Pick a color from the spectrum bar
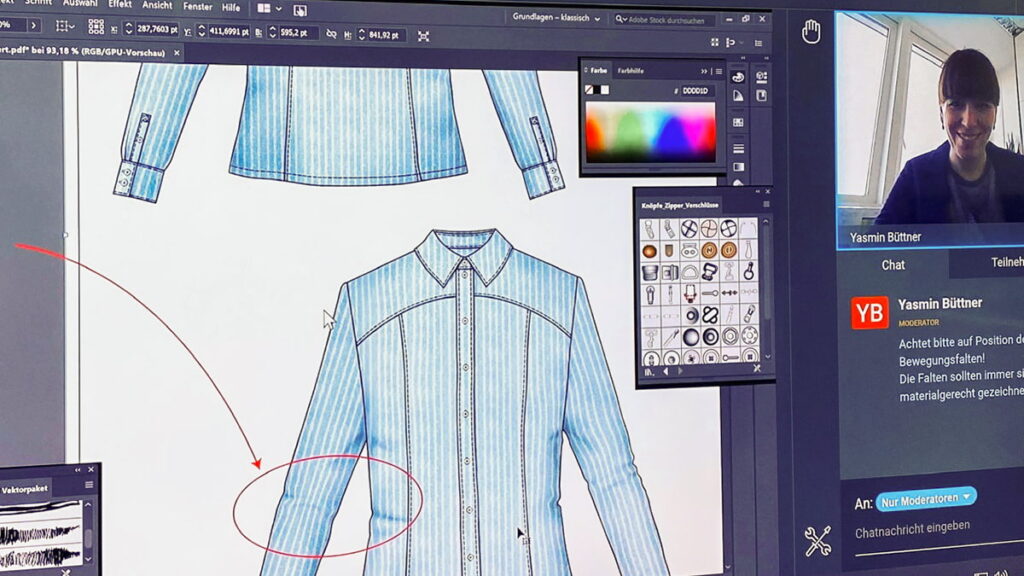The height and width of the screenshot is (576, 1024). point(650,133)
